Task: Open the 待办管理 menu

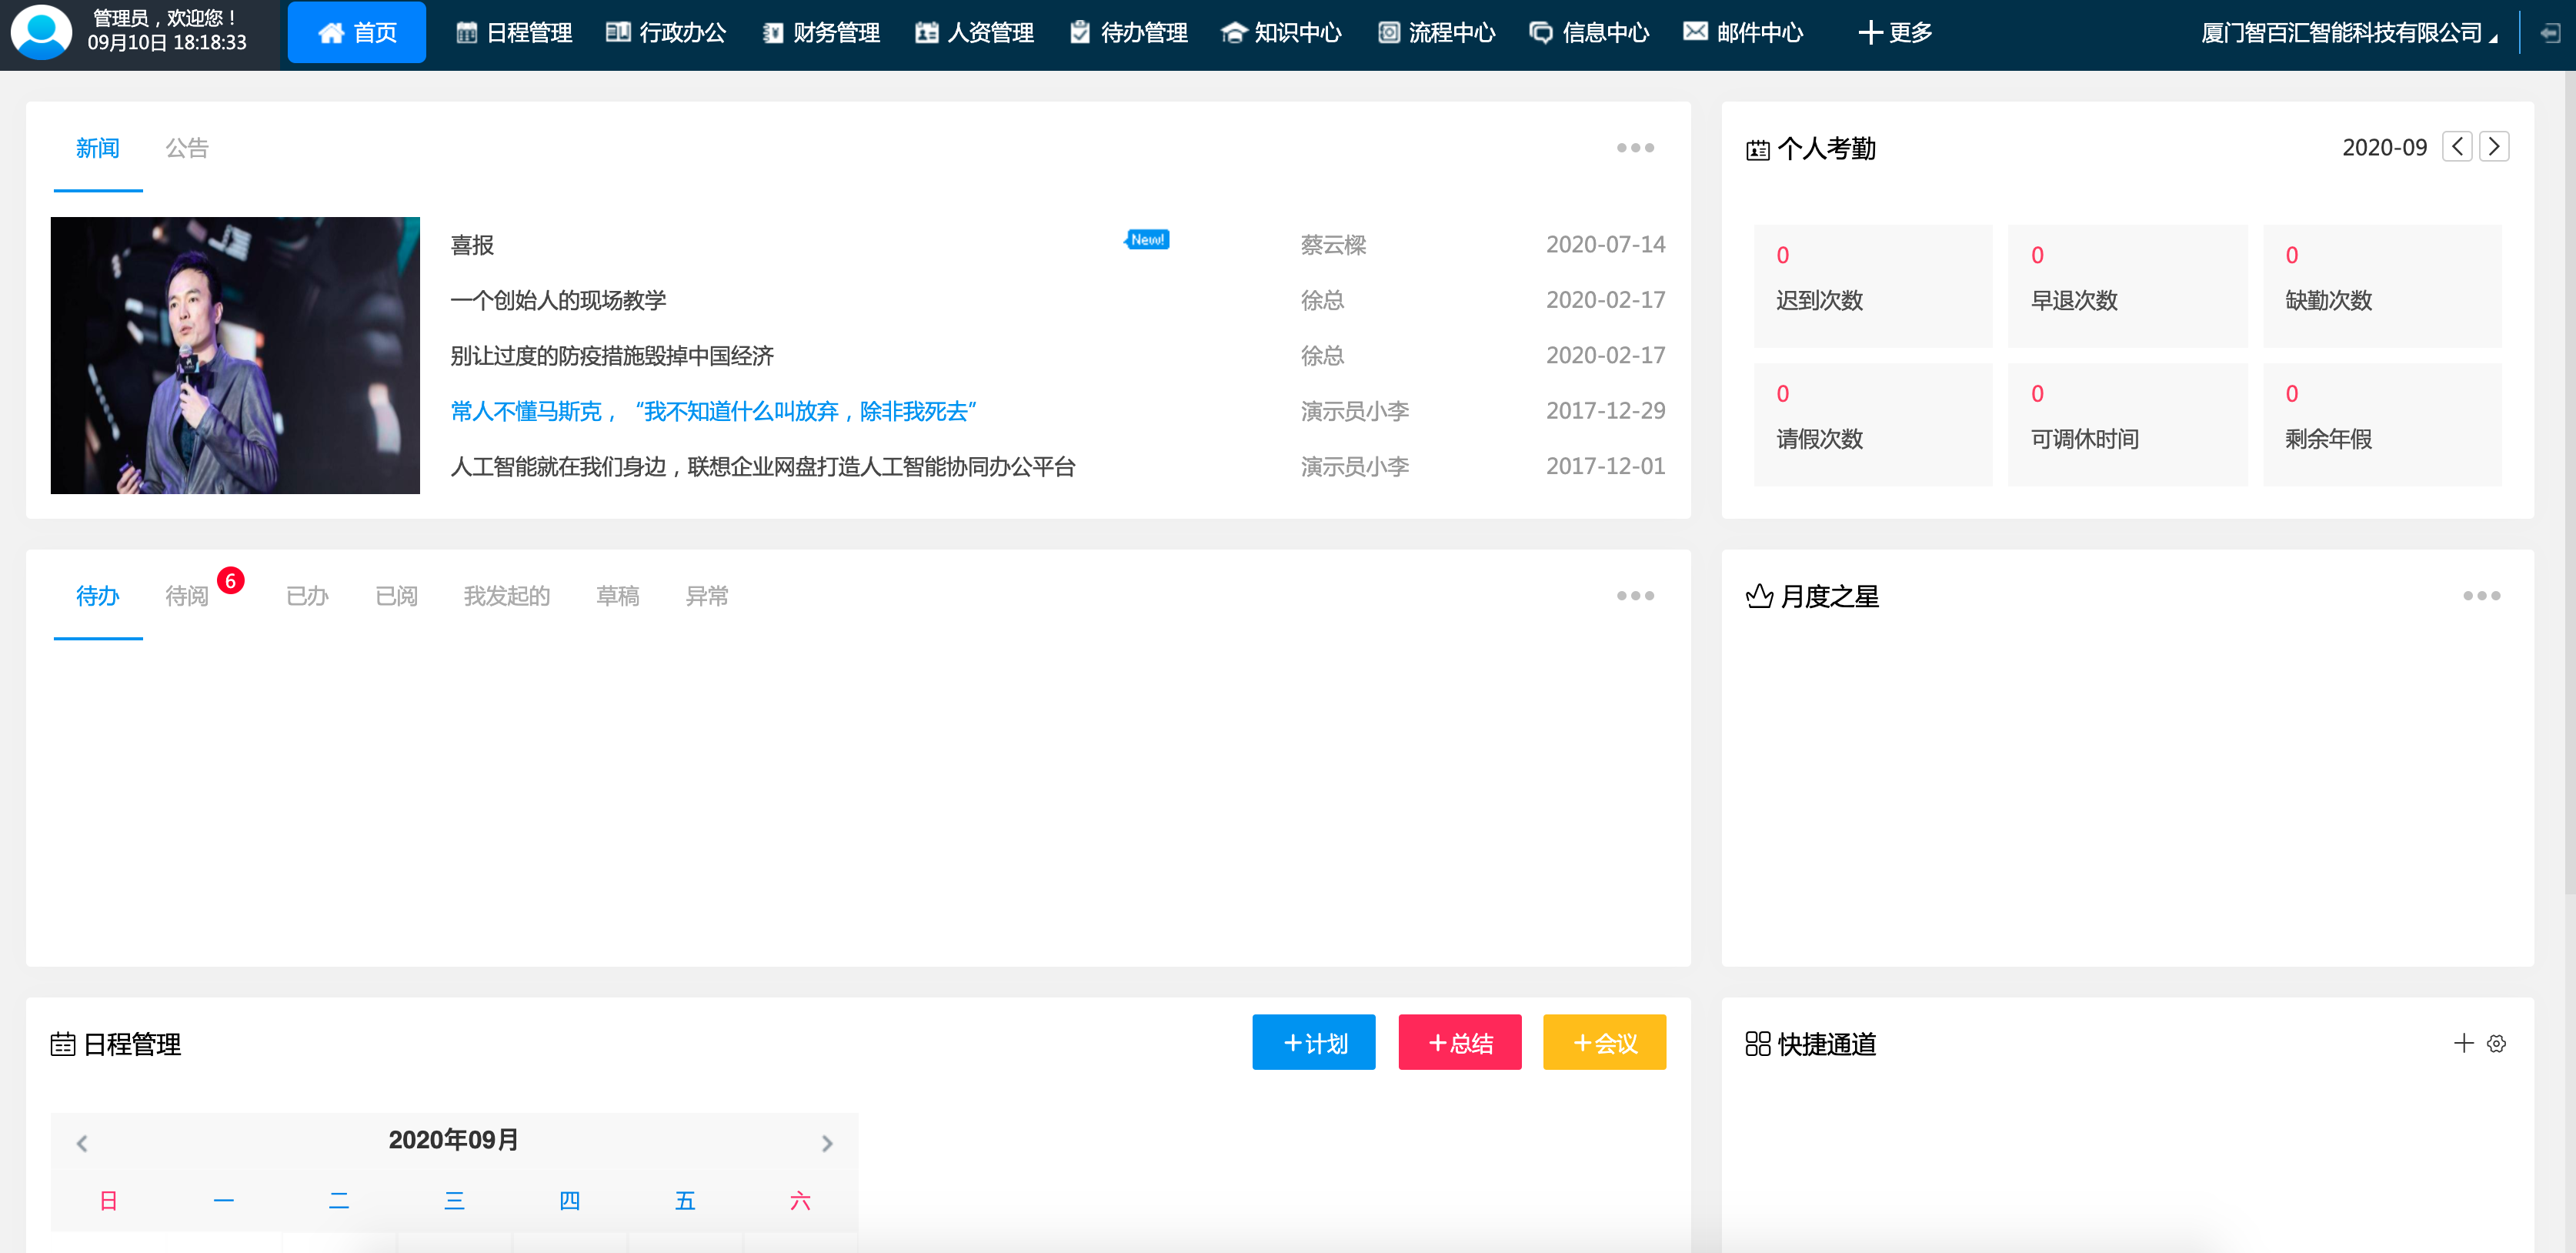Action: coord(1128,33)
